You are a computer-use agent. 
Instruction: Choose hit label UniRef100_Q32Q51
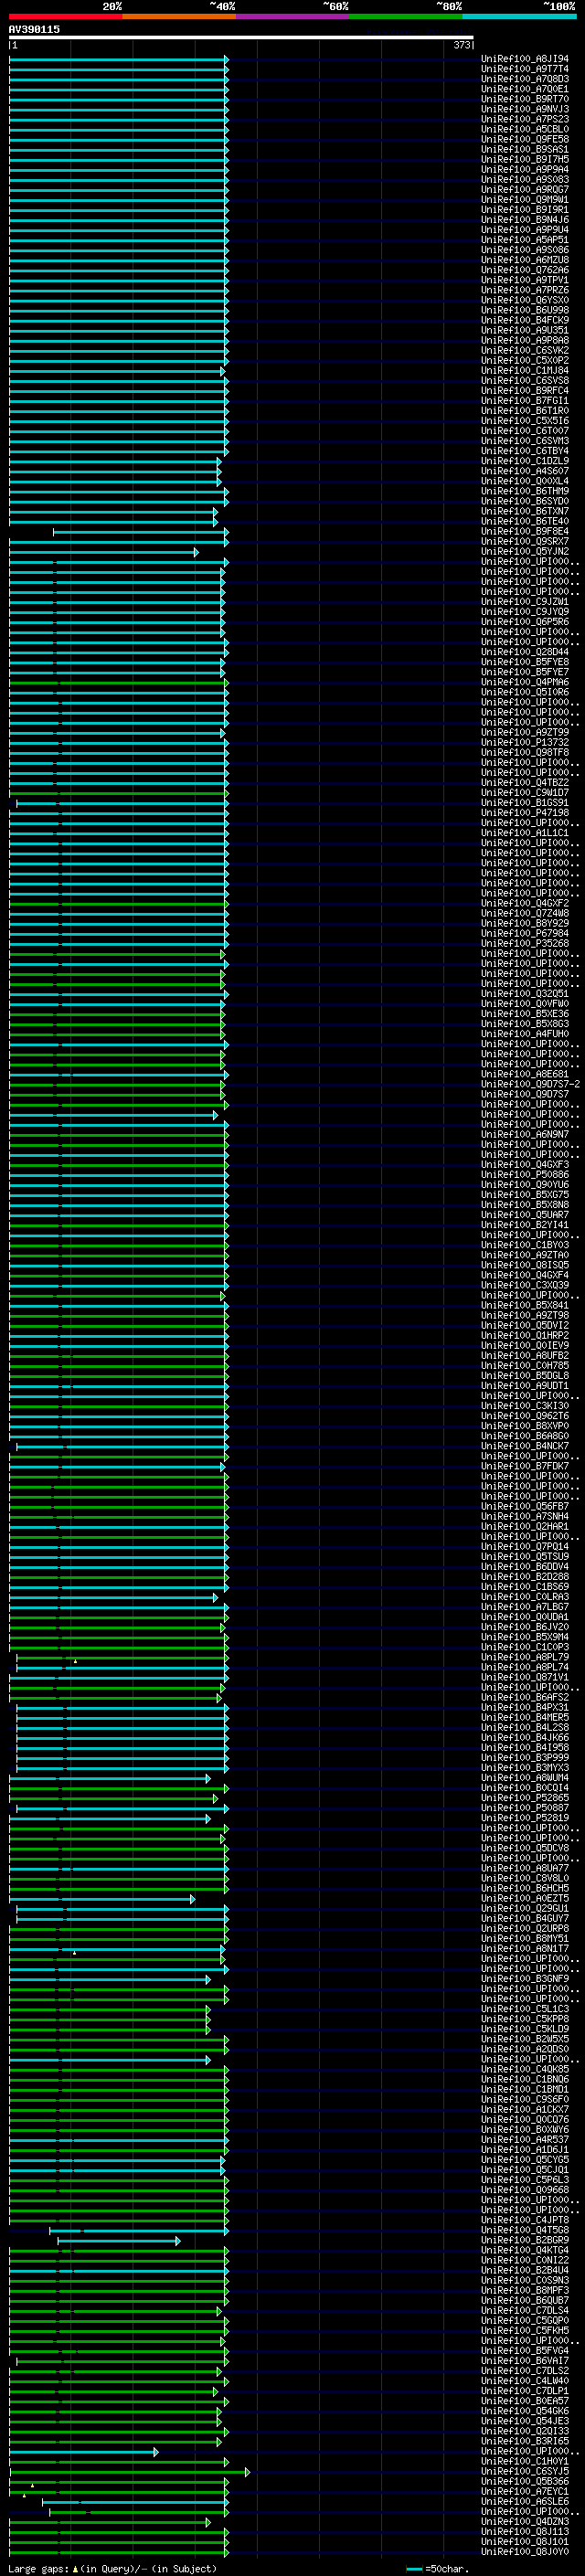524,994
